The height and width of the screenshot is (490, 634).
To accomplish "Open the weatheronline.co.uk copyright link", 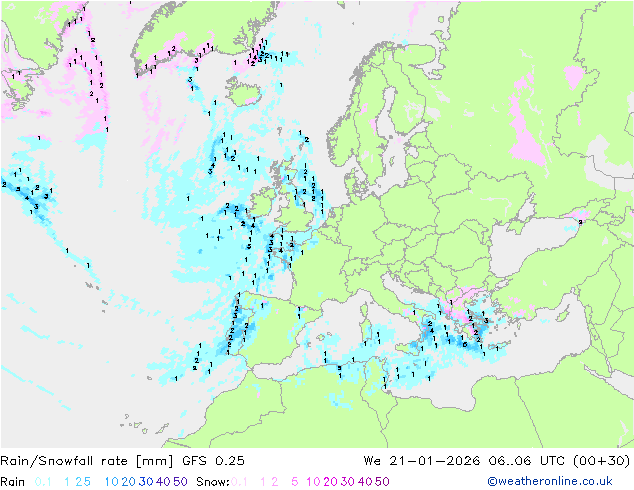I will [550, 482].
